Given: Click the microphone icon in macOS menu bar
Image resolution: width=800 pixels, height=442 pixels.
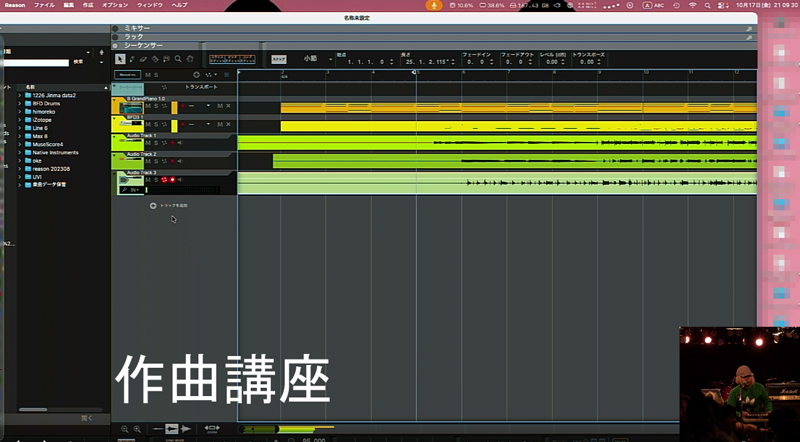Looking at the screenshot, I should pyautogui.click(x=434, y=5).
